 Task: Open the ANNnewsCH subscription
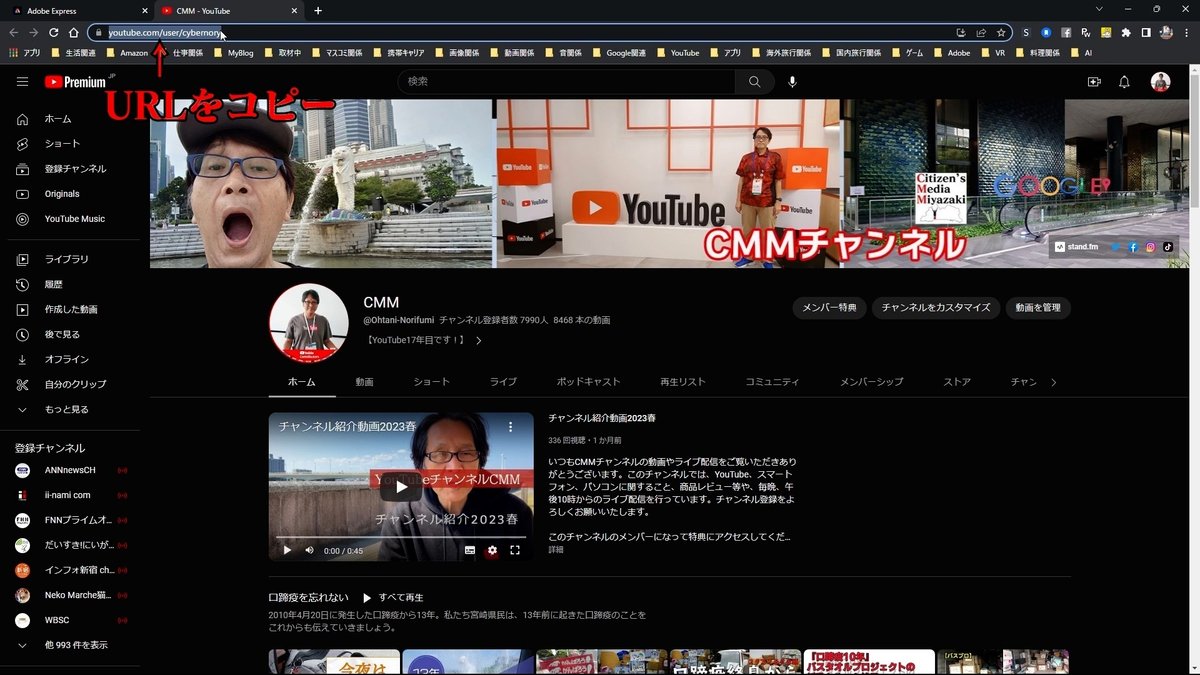(x=70, y=470)
